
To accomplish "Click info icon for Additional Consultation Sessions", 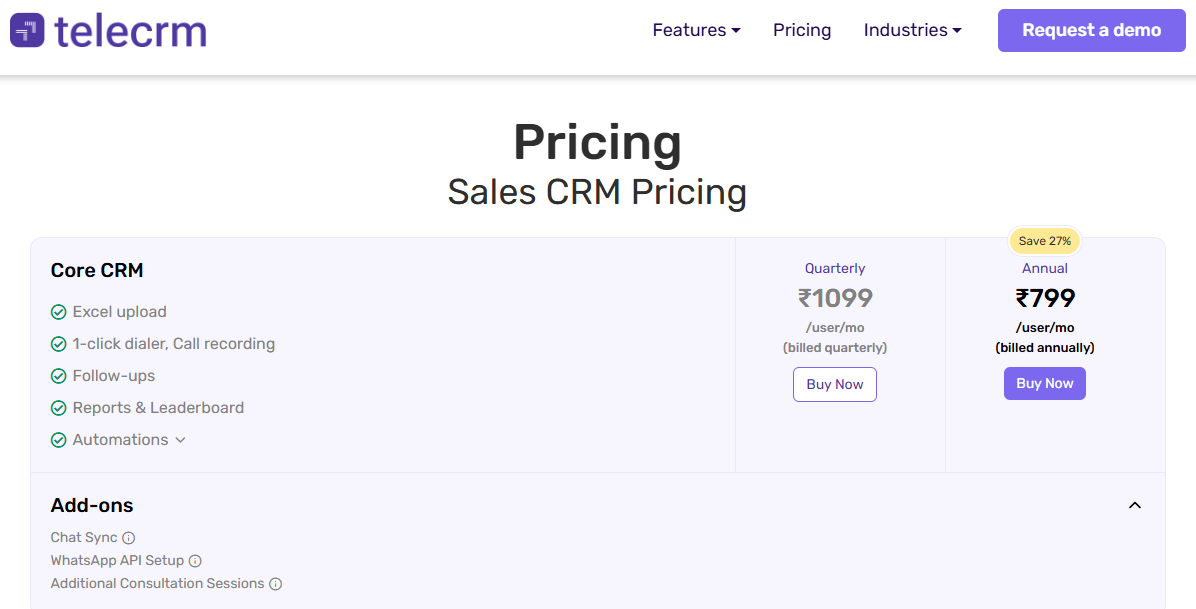I will coord(276,584).
